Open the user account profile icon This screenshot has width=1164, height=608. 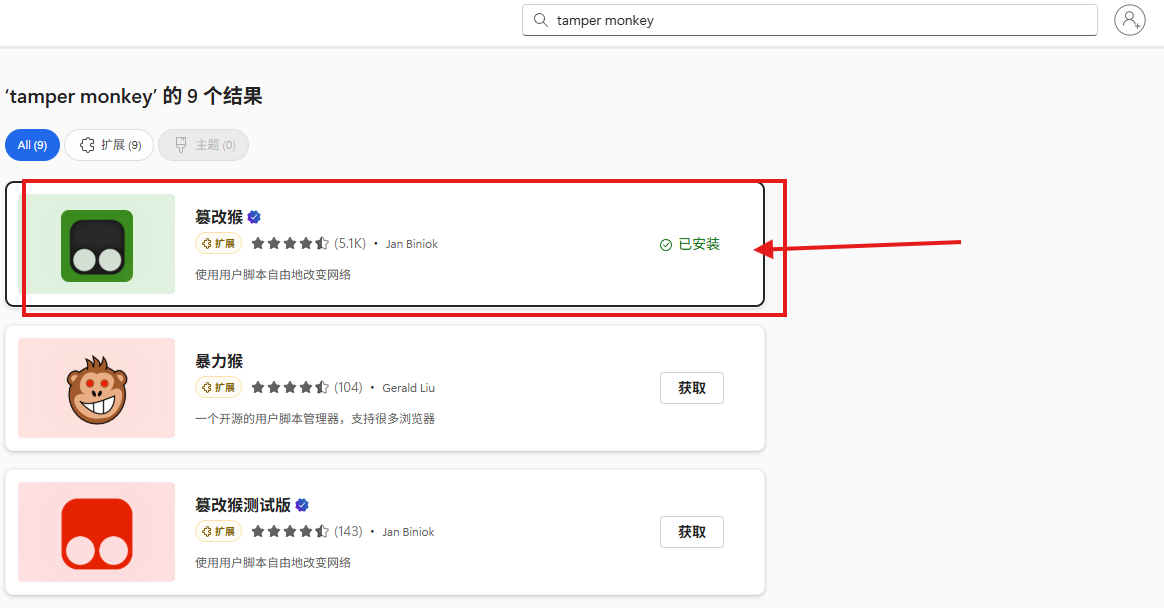tap(1129, 20)
